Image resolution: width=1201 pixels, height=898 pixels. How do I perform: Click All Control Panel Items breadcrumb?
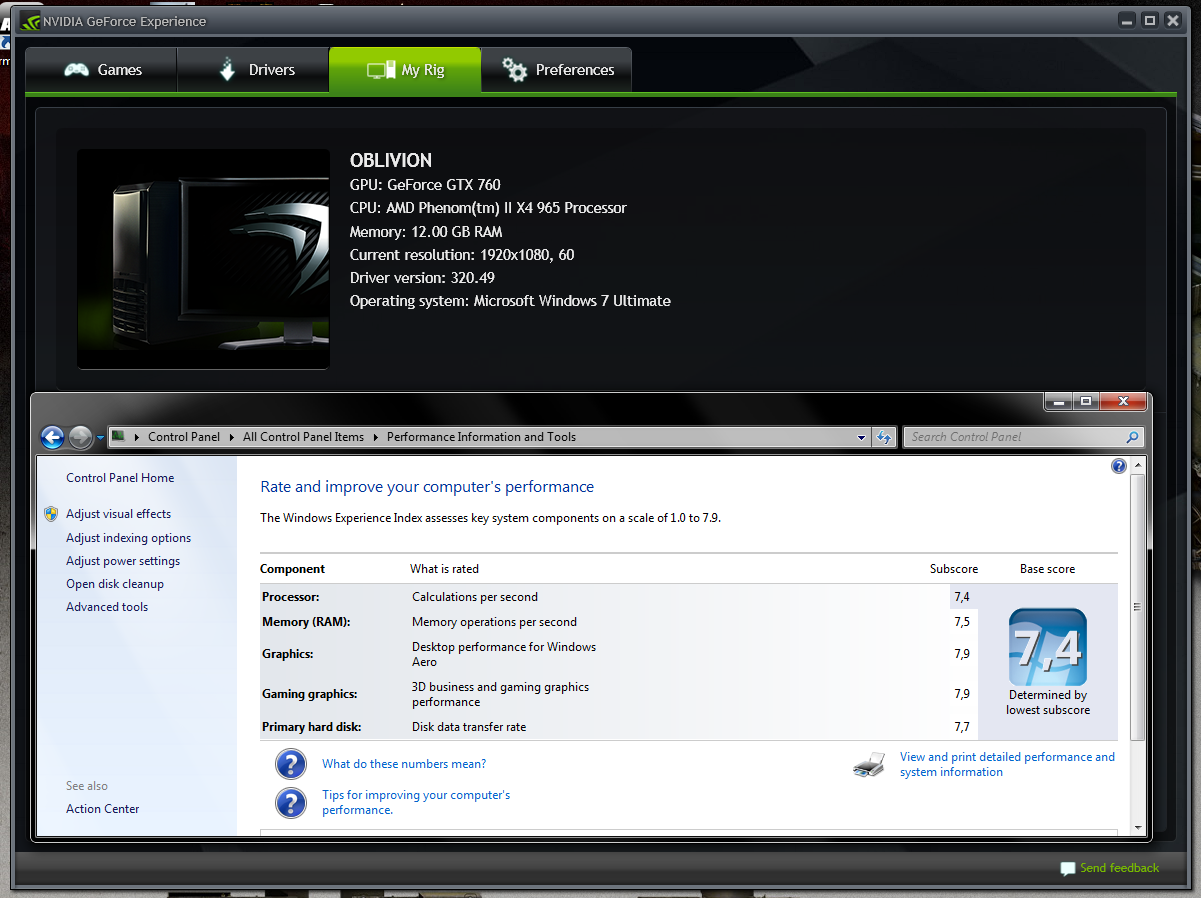pos(303,437)
